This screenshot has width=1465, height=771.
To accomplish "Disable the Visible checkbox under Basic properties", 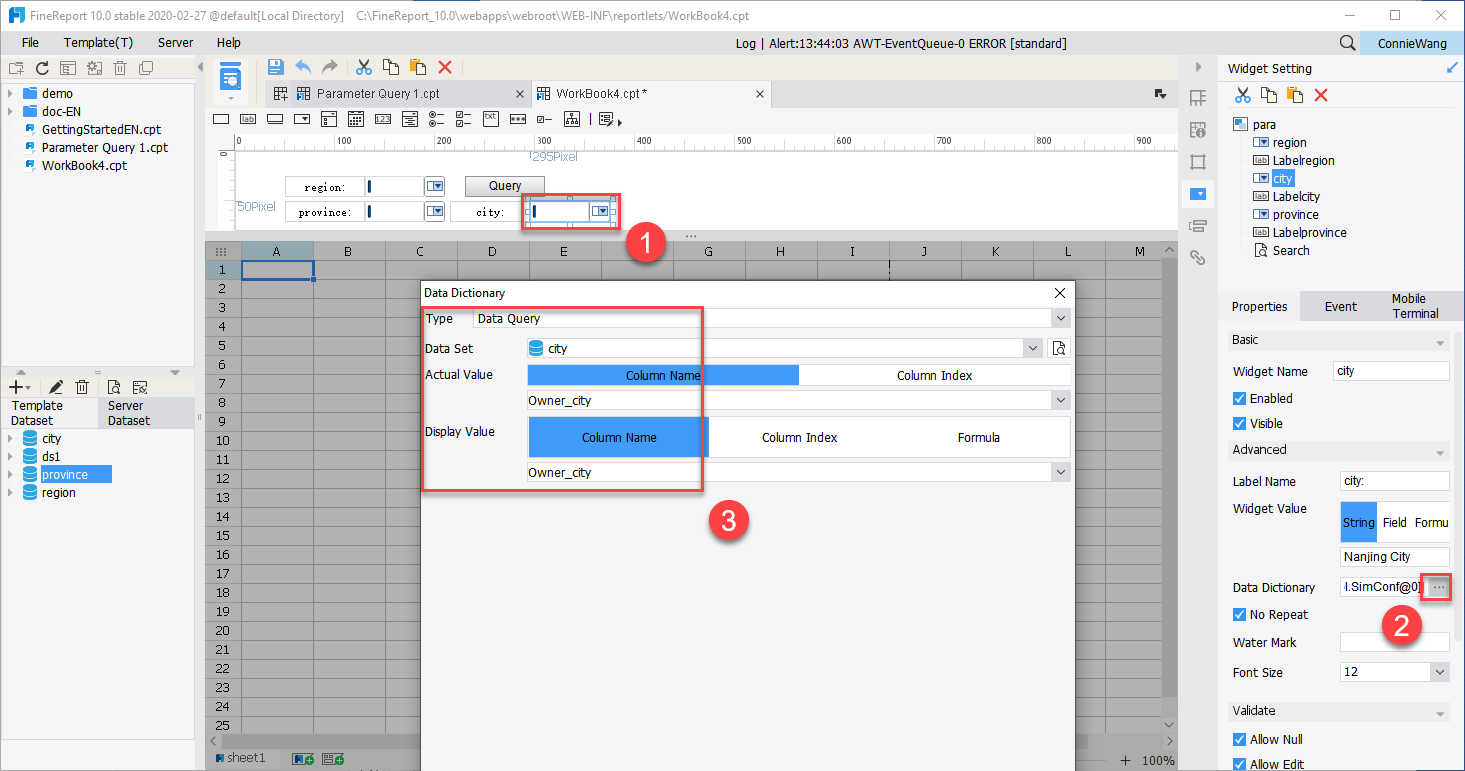I will pos(1240,423).
